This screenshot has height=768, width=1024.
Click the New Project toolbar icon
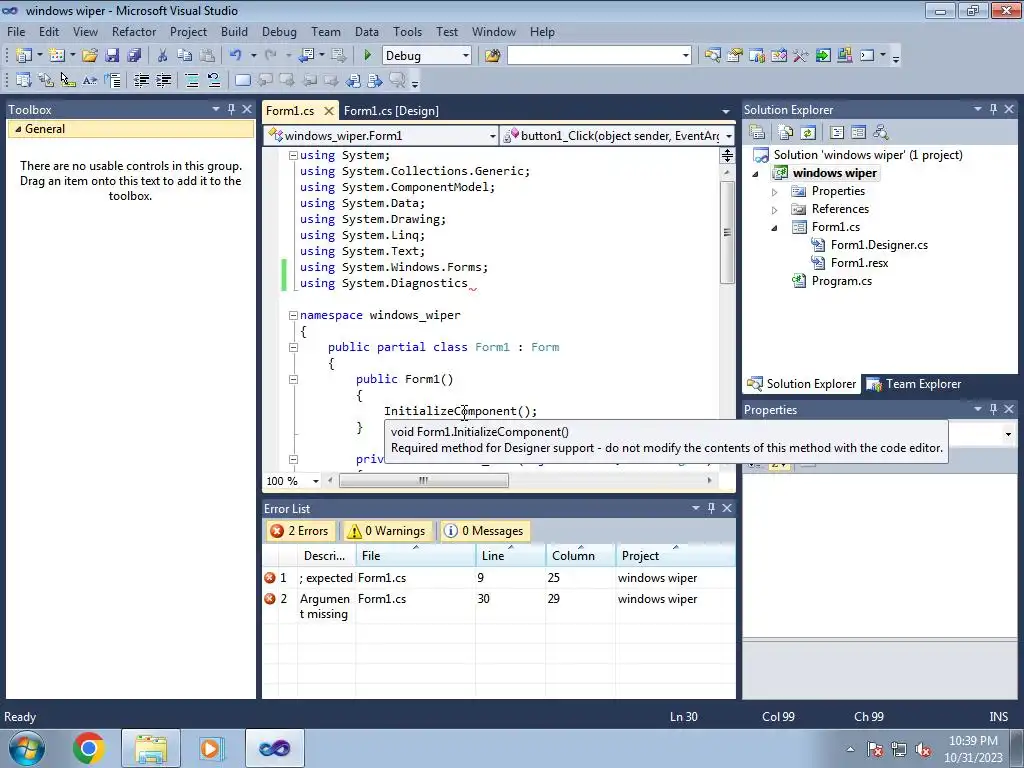tap(24, 56)
